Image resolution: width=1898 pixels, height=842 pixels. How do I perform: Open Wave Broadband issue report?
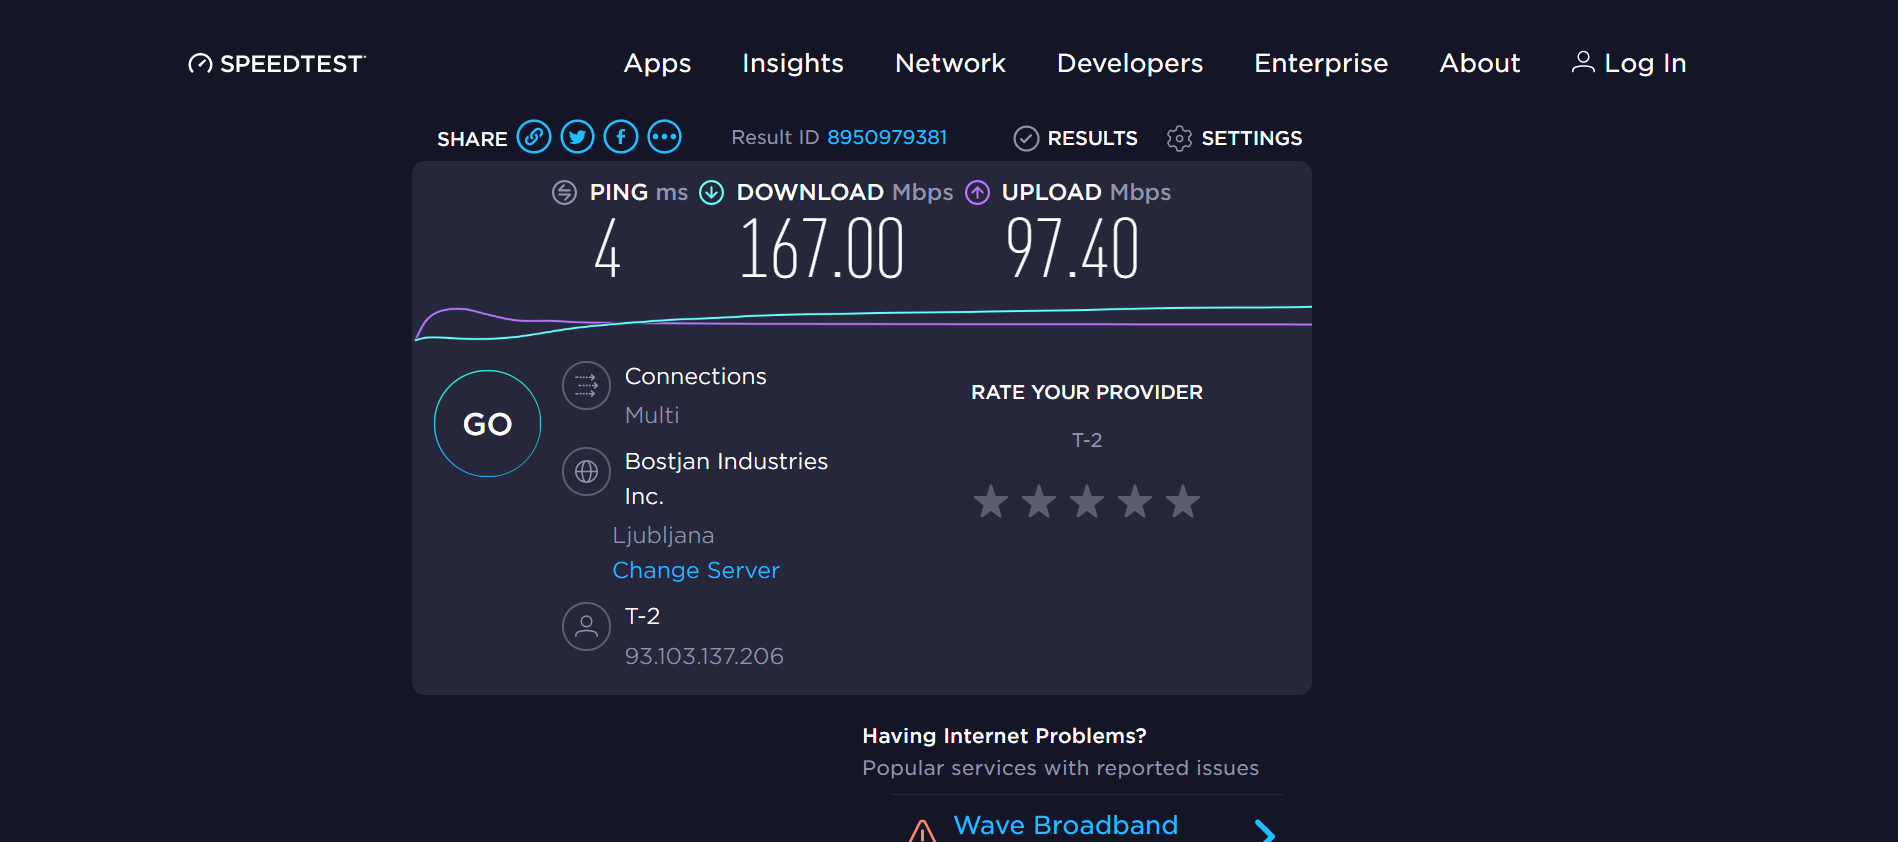tap(1066, 825)
